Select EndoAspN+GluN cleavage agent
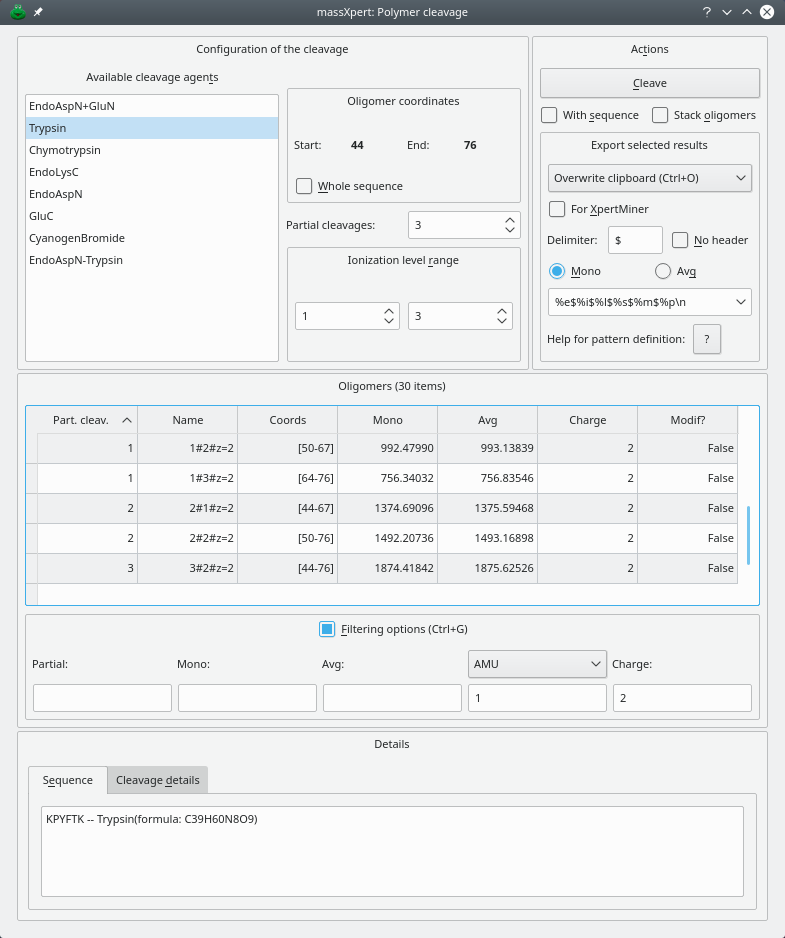Screen dimensions: 785x938 (152, 106)
